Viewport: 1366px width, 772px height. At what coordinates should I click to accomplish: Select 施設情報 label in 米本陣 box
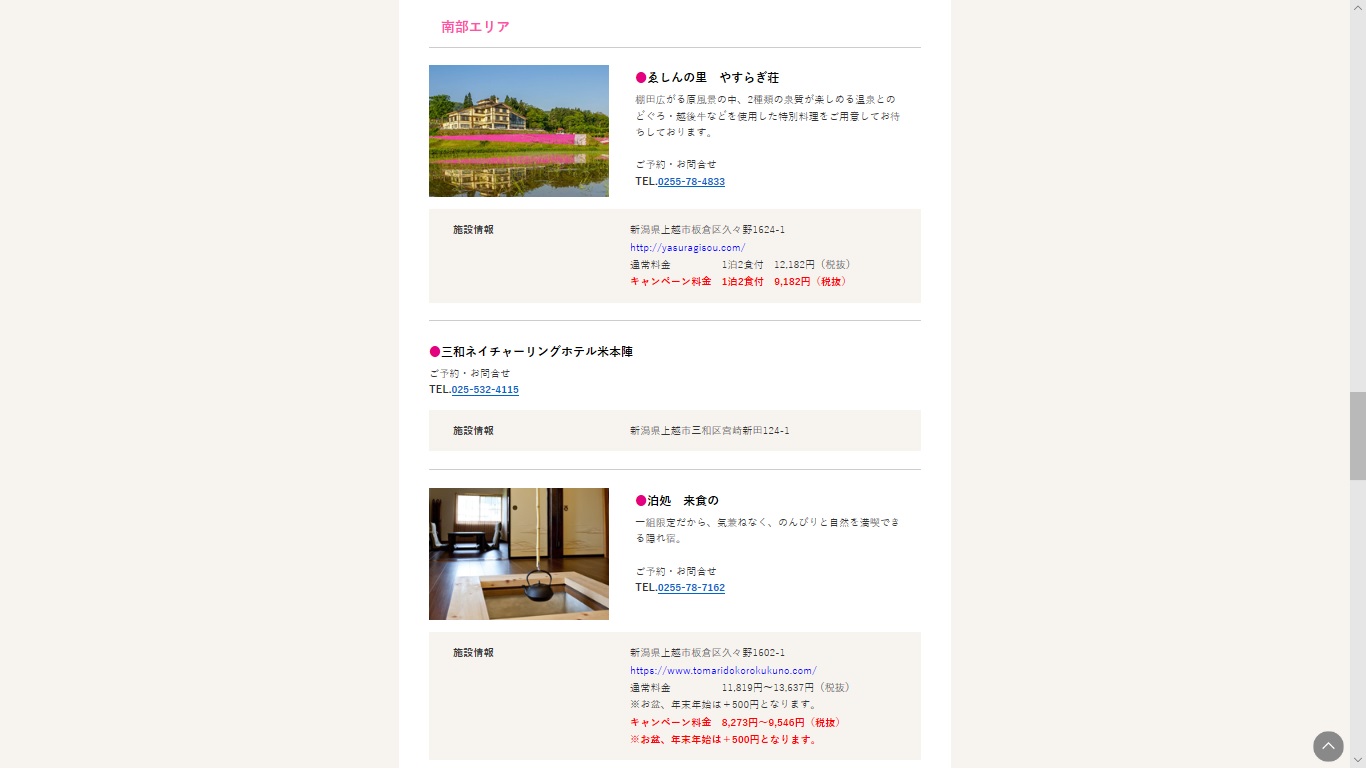point(473,431)
